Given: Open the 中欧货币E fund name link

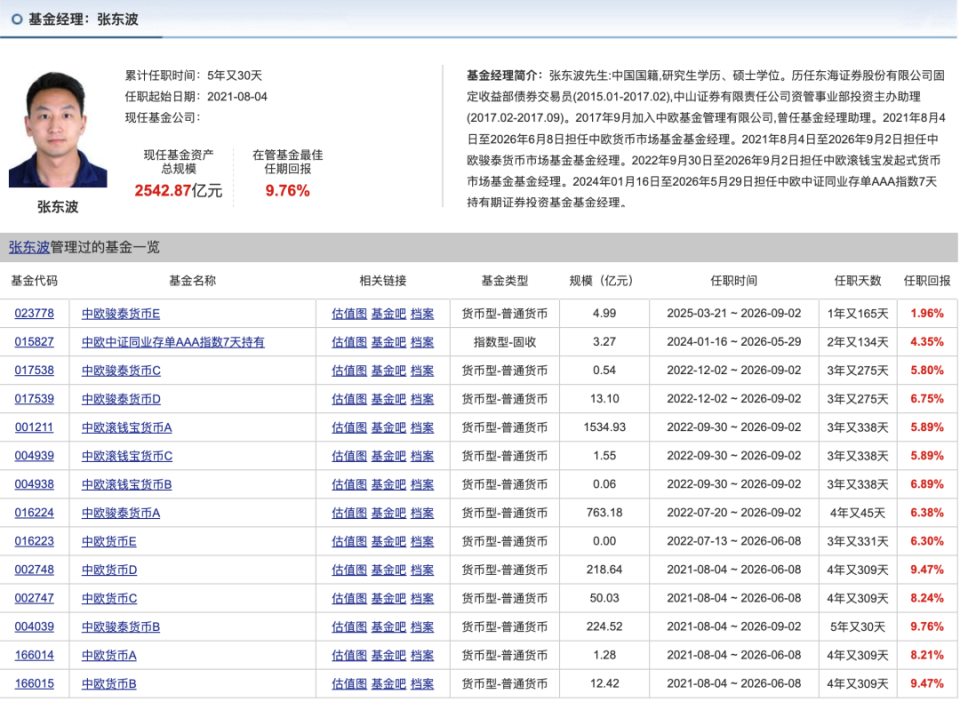Looking at the screenshot, I should click(109, 542).
